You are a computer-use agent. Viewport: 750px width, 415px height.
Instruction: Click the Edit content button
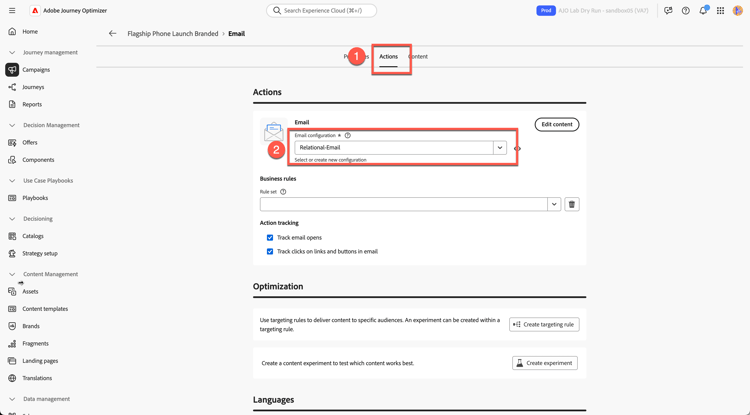557,124
